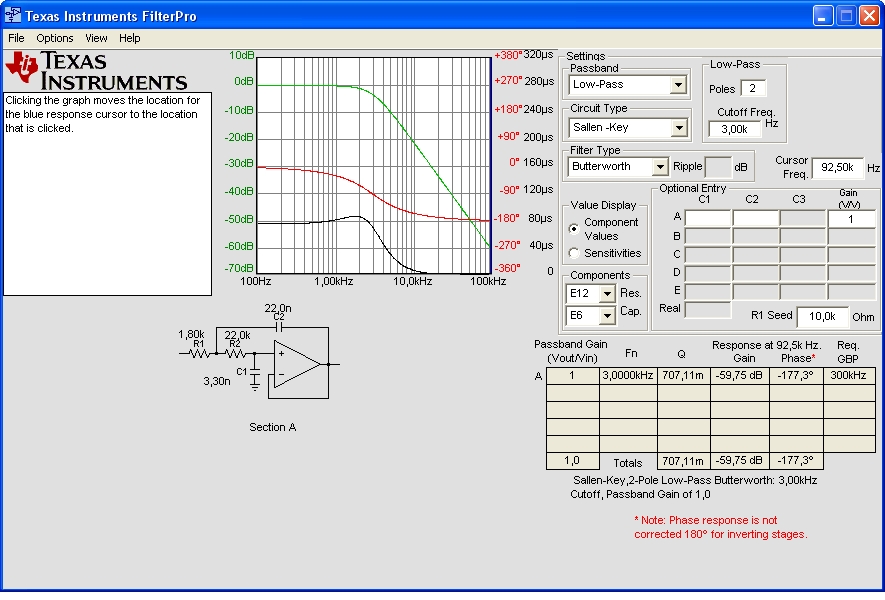Click the FilterPro title bar app icon
This screenshot has height=600, width=885.
tap(12, 15)
